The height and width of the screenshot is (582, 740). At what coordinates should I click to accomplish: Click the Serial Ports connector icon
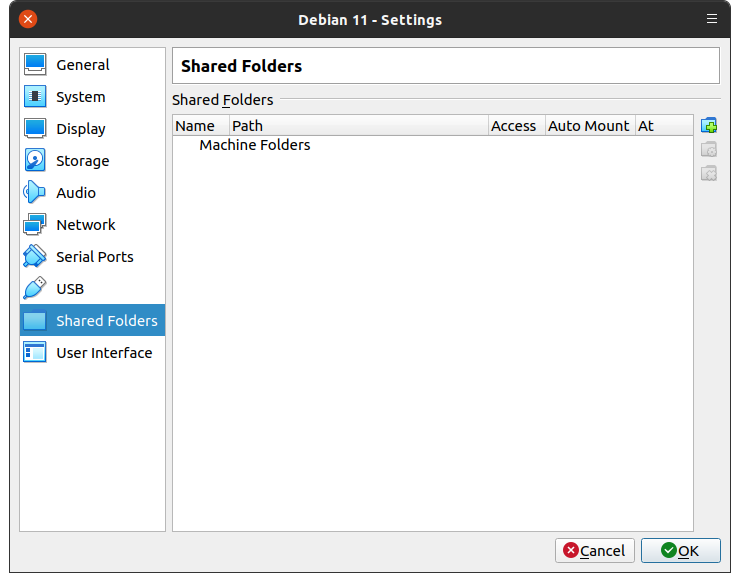point(35,257)
